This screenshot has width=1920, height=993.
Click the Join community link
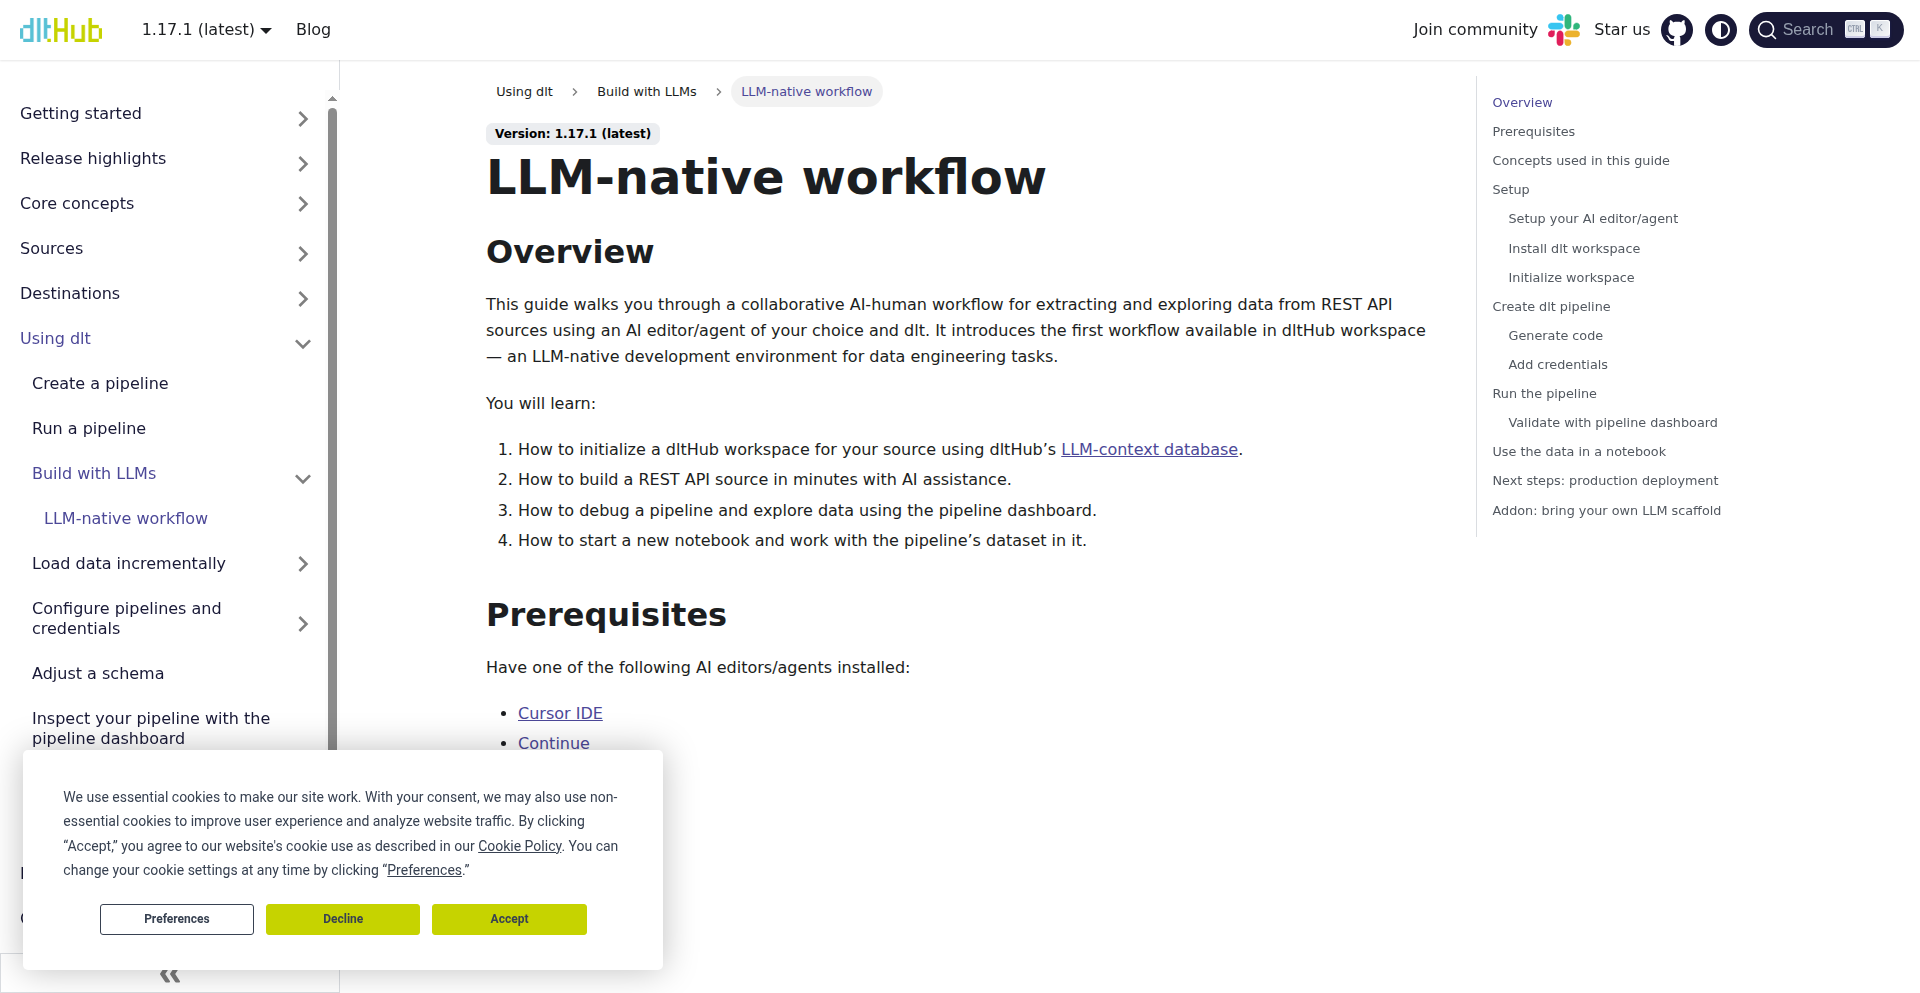[x=1475, y=30]
